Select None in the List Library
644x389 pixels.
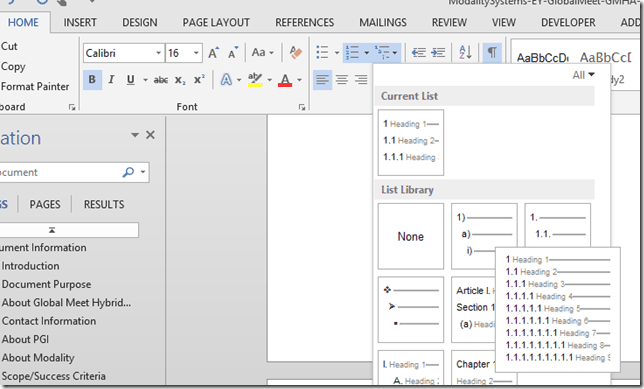(x=411, y=236)
